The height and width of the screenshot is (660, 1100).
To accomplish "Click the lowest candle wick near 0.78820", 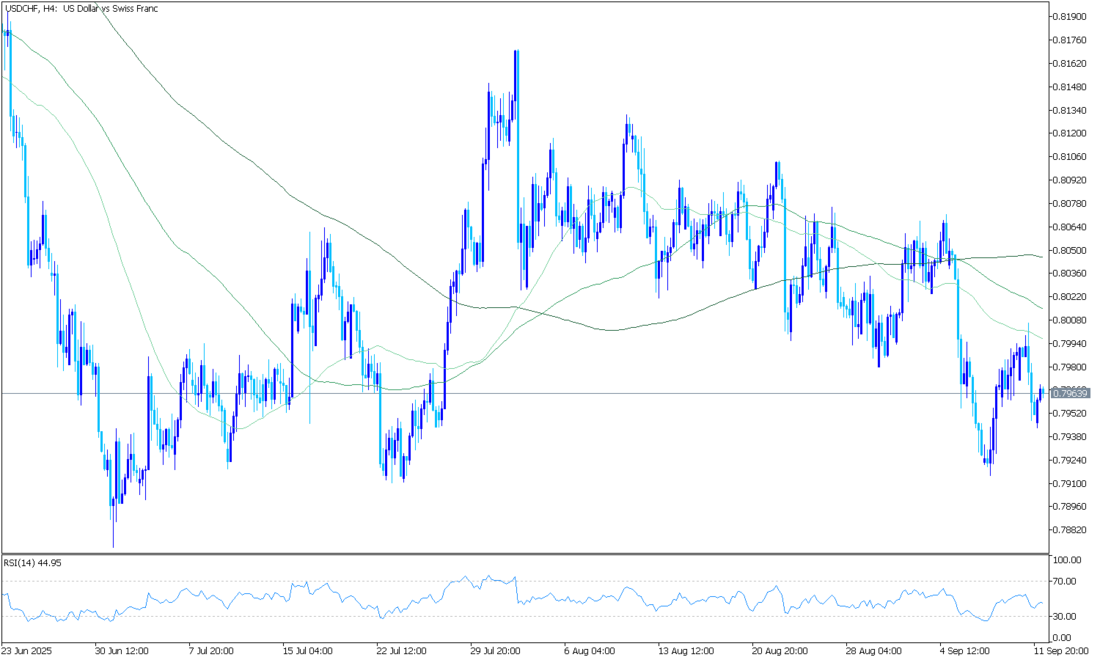I will pyautogui.click(x=113, y=545).
